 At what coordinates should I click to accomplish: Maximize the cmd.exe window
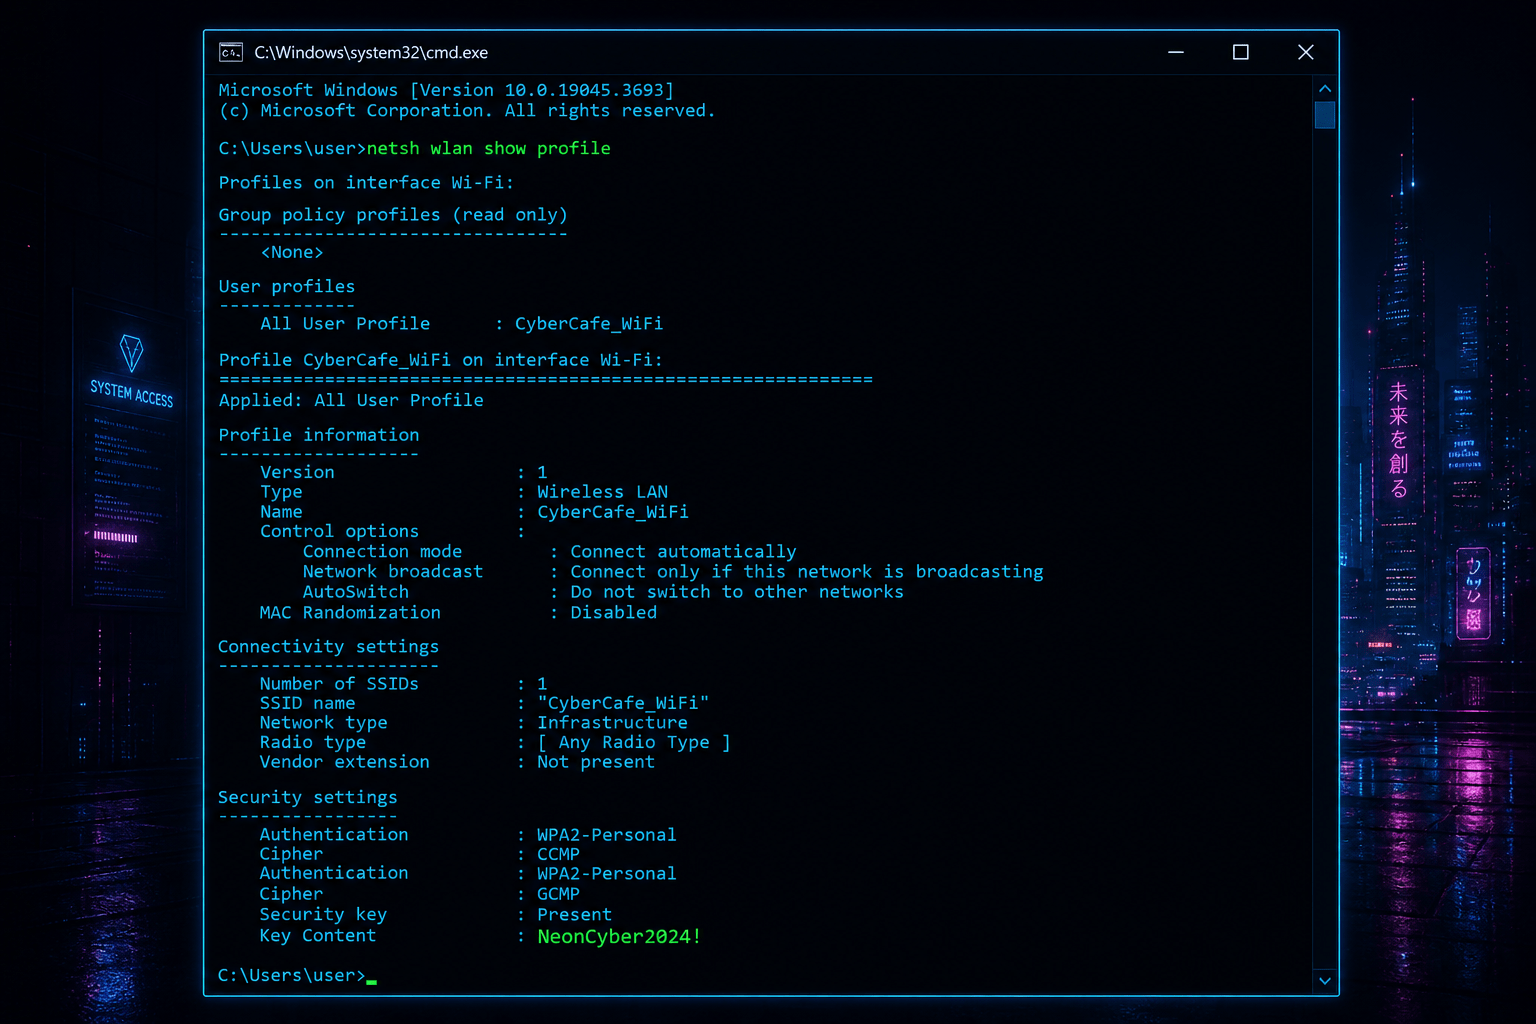(x=1241, y=52)
